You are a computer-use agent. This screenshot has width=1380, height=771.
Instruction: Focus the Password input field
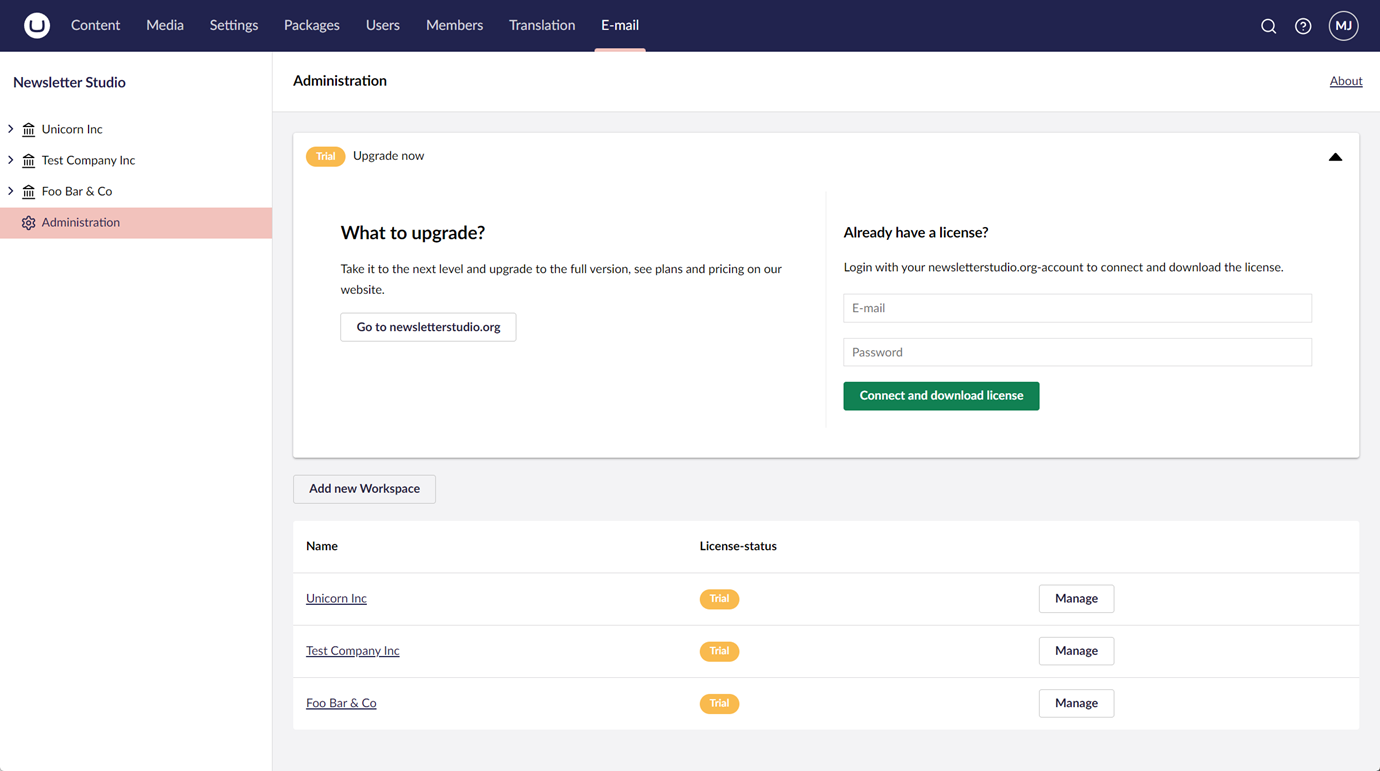click(x=1077, y=352)
